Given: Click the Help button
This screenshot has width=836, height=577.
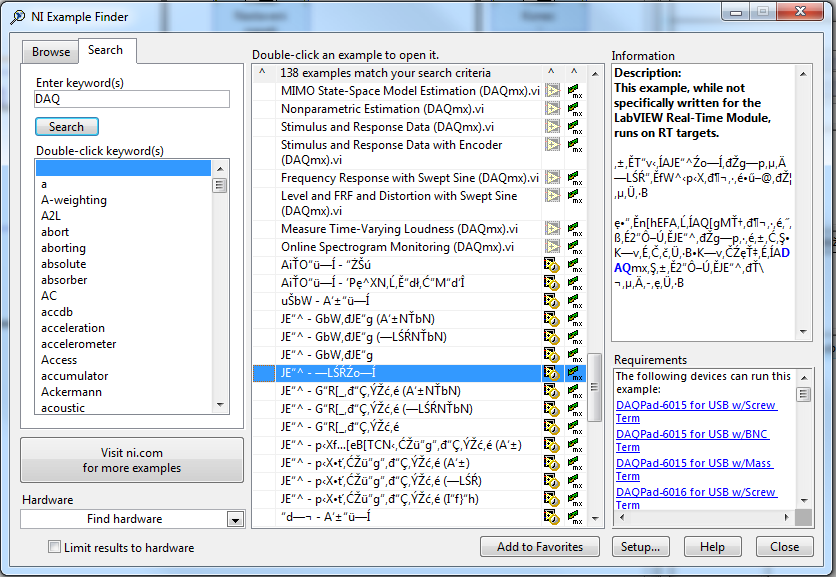Looking at the screenshot, I should 712,547.
